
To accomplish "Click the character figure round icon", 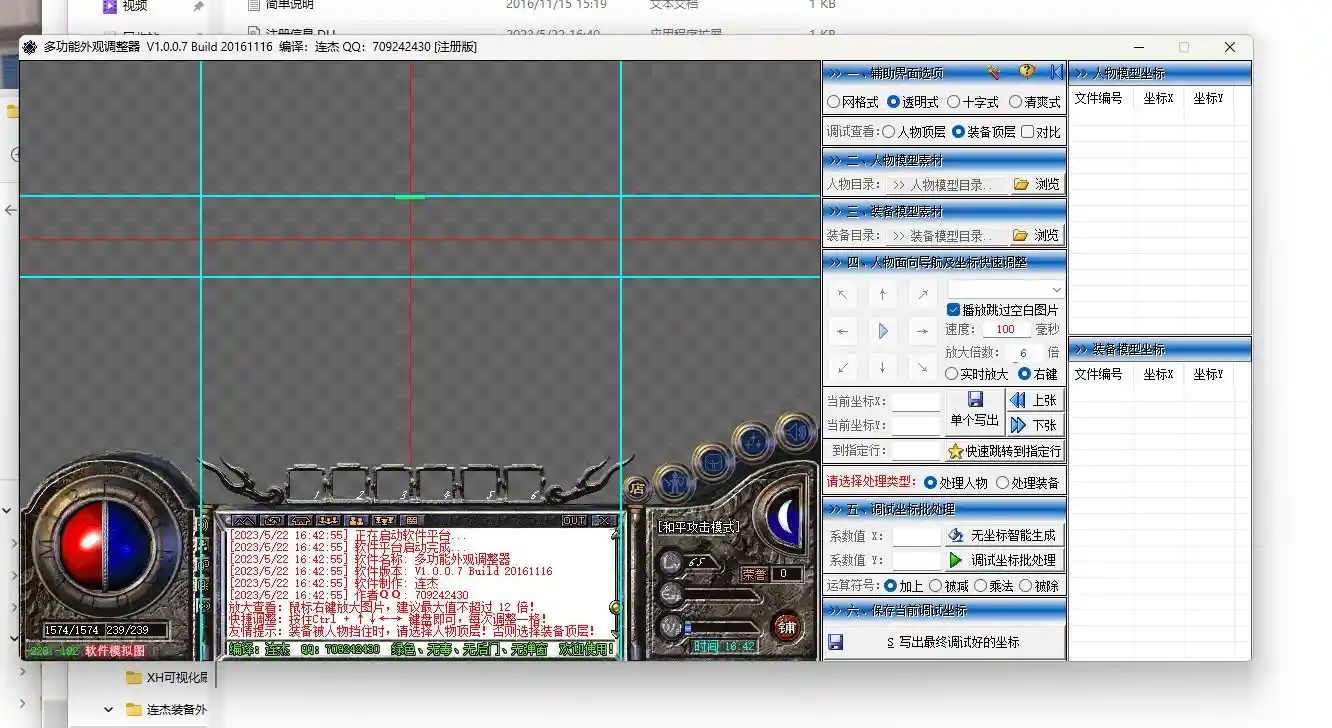I will pyautogui.click(x=674, y=482).
